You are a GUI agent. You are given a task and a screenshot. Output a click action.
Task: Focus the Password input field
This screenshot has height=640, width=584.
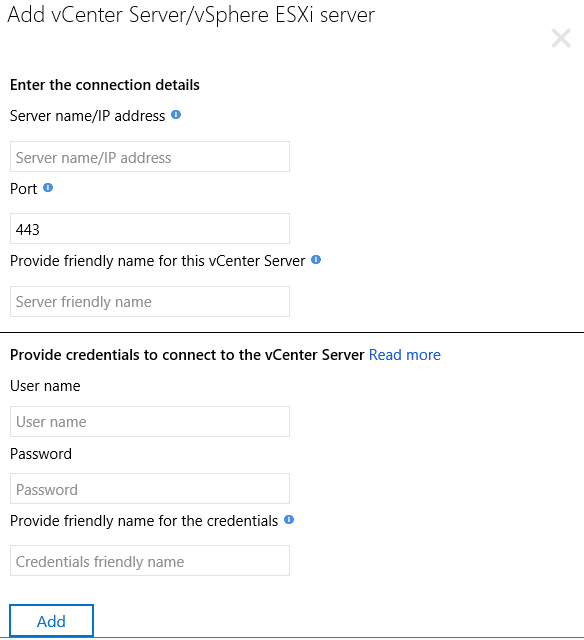click(150, 489)
